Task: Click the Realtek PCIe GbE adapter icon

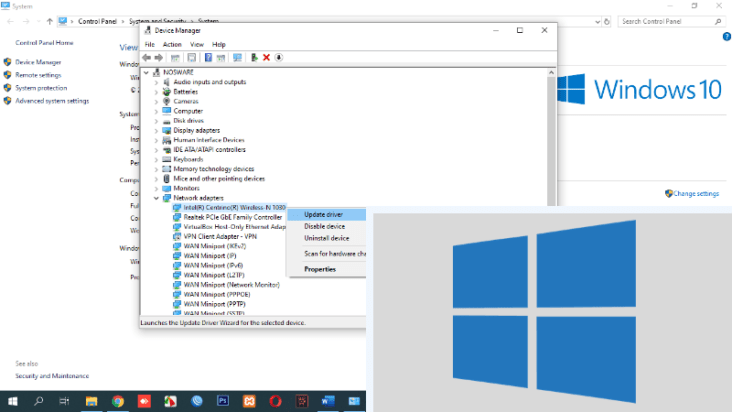Action: pyautogui.click(x=177, y=217)
